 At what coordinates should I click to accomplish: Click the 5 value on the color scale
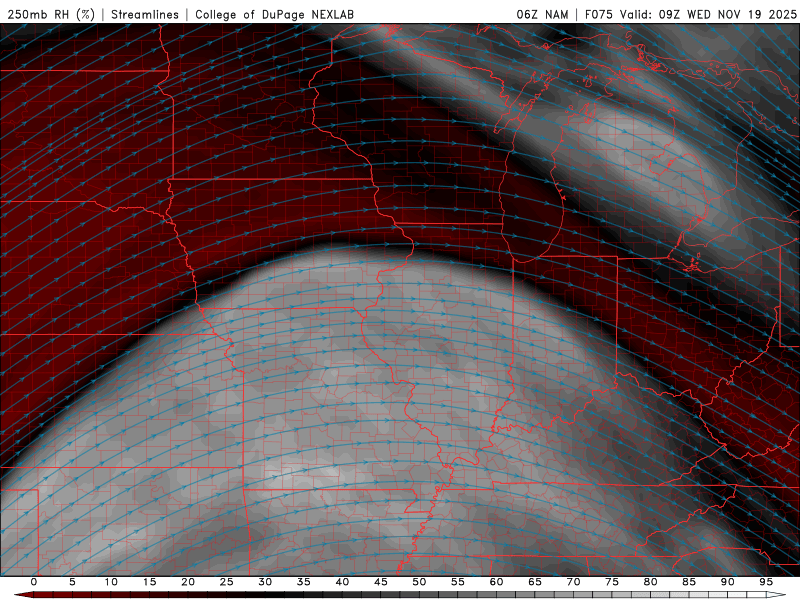tap(72, 582)
